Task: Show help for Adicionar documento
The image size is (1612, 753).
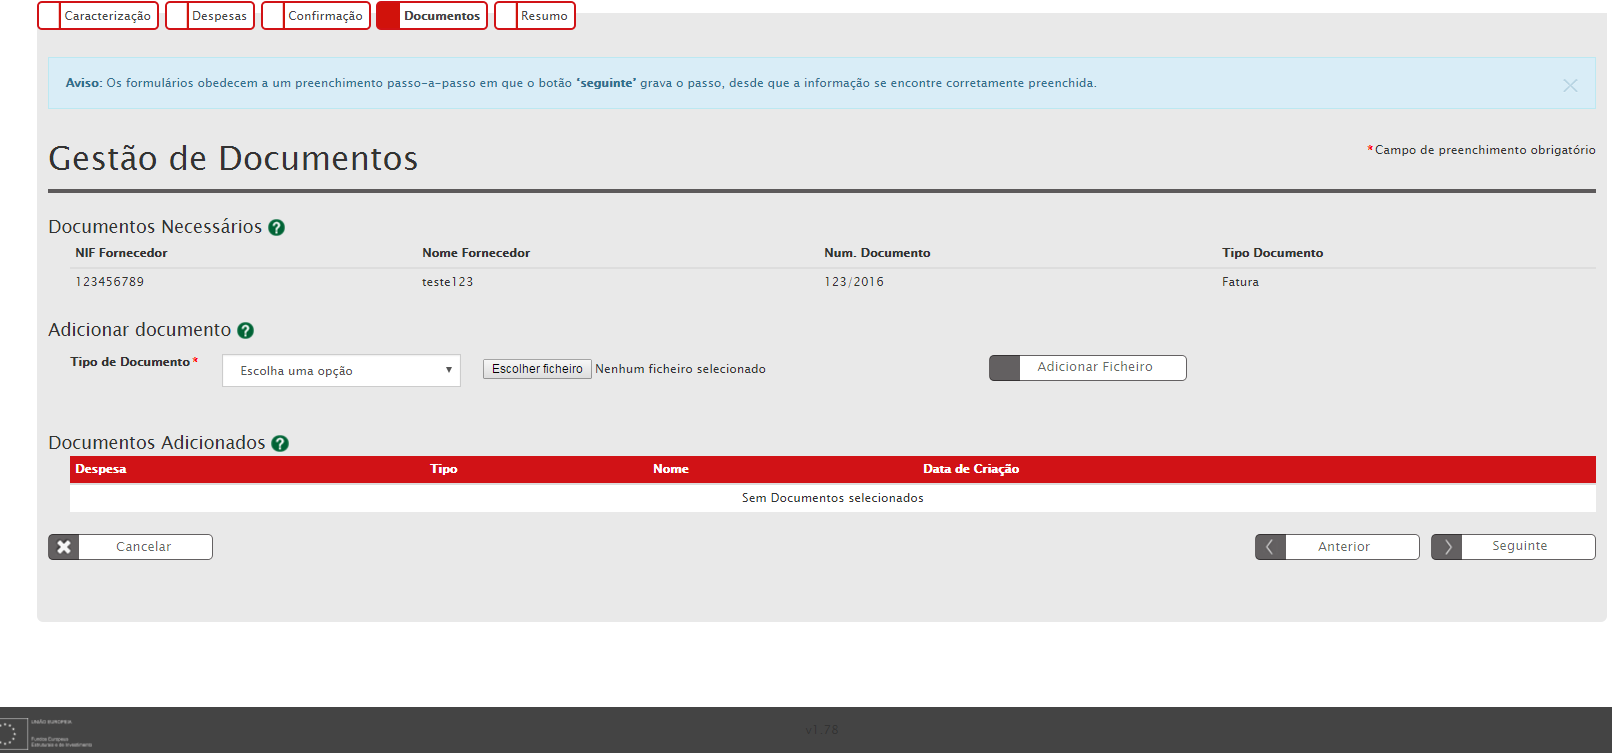Action: click(x=246, y=331)
